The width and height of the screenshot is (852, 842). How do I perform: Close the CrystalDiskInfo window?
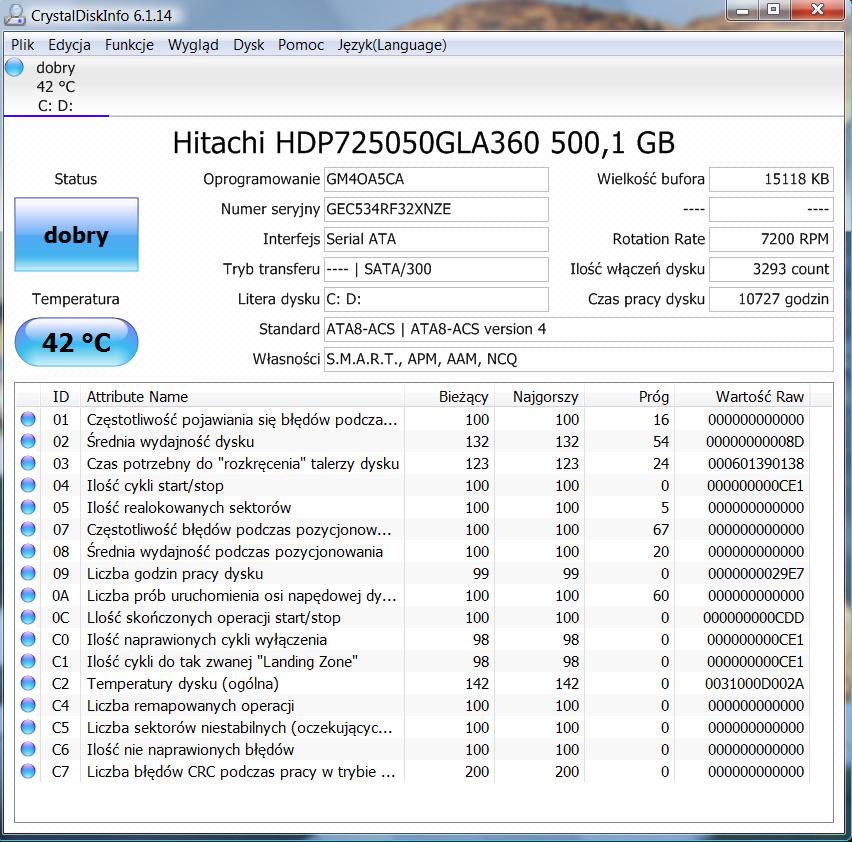point(817,10)
